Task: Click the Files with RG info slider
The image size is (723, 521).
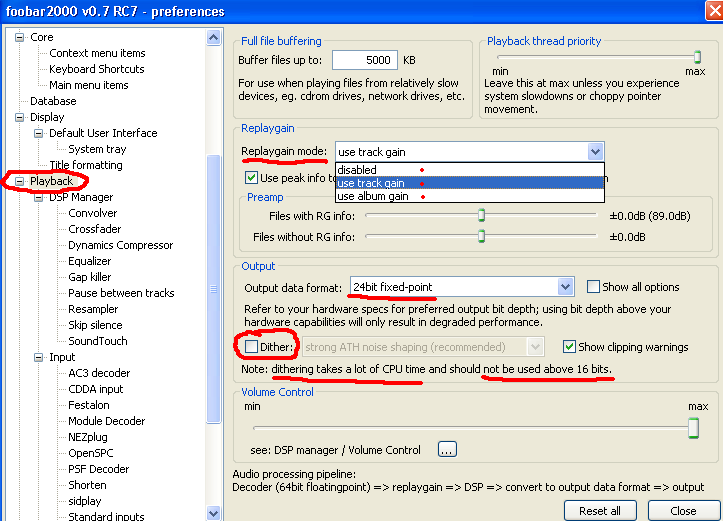Action: click(x=481, y=215)
